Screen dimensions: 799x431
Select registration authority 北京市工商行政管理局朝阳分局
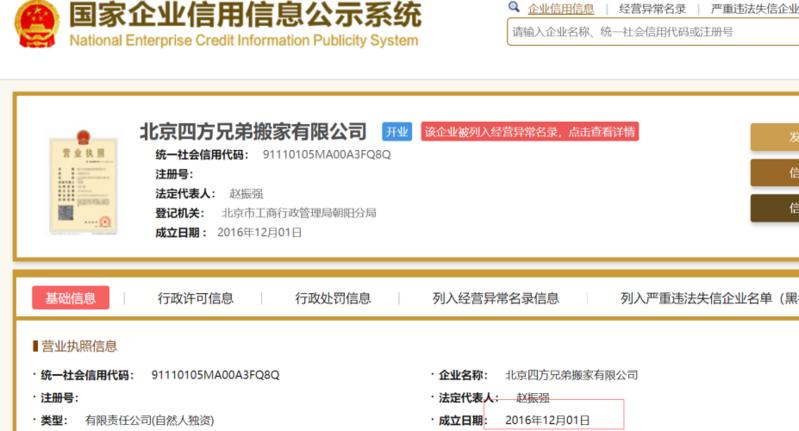click(x=299, y=213)
